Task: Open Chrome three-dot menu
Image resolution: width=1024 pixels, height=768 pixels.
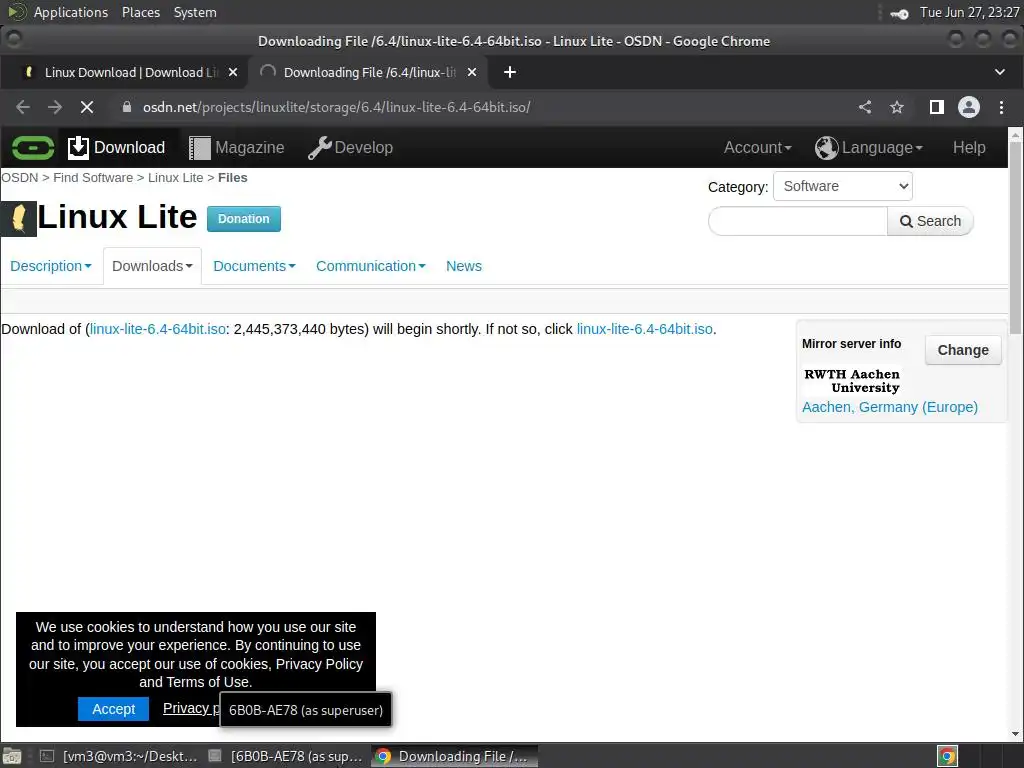Action: click(x=1001, y=107)
